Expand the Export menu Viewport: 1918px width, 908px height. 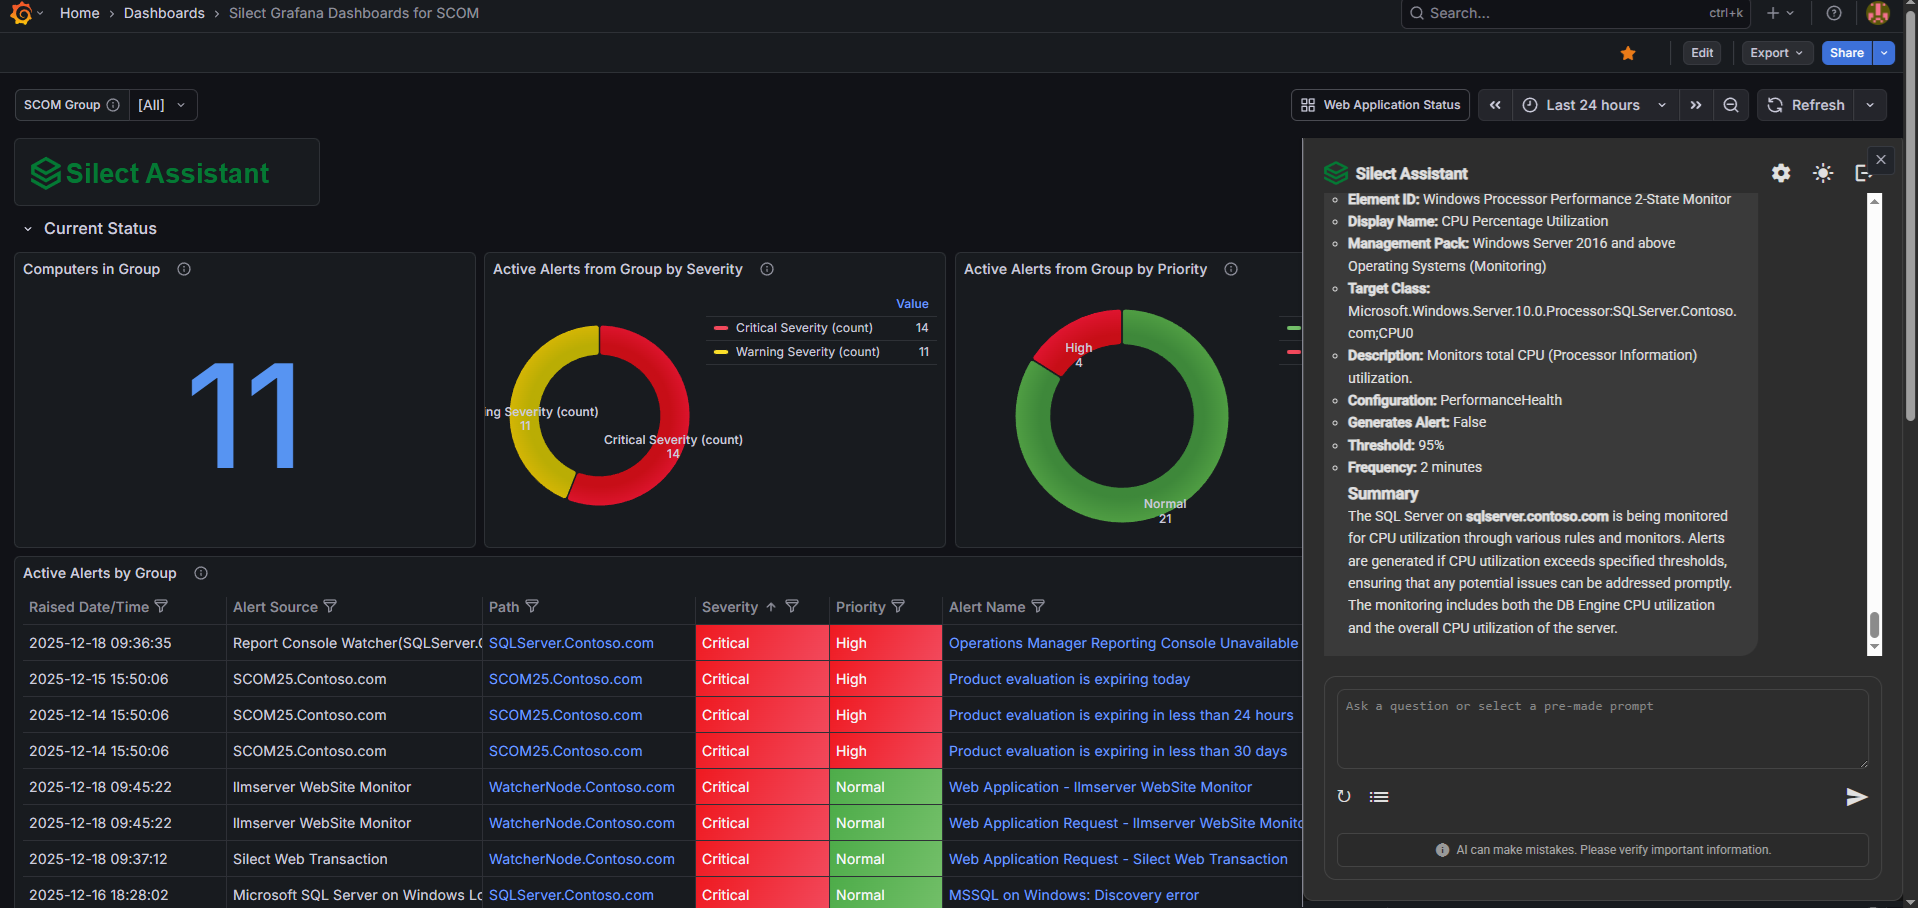tap(1777, 53)
